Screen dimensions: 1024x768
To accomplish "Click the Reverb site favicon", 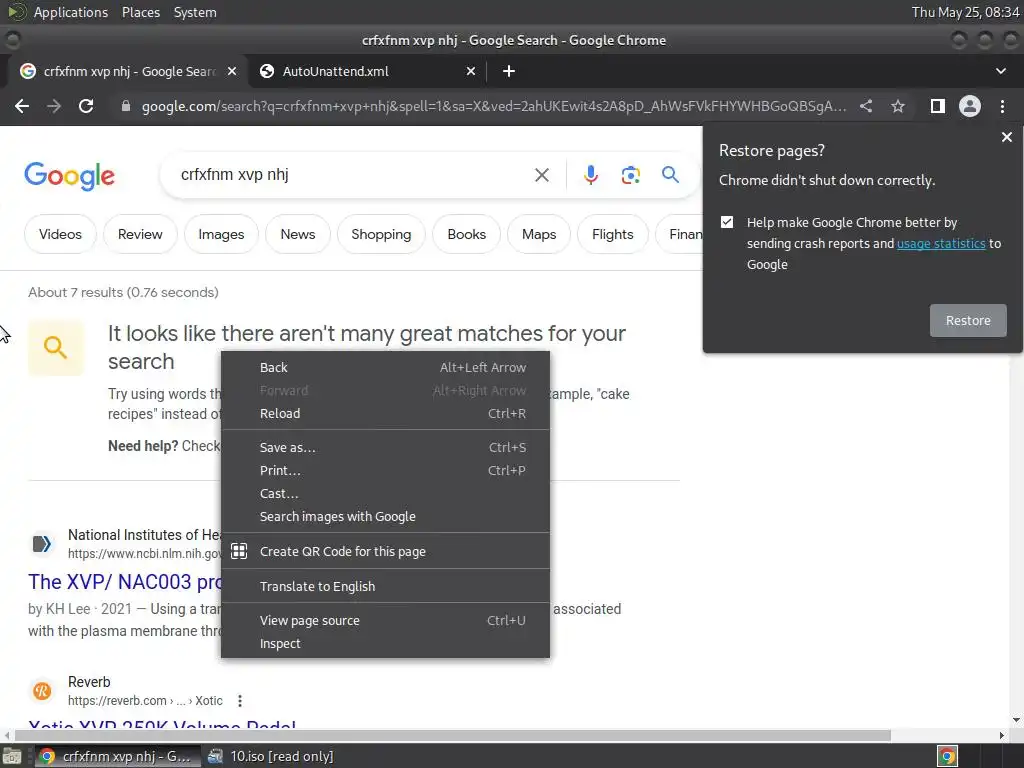I will (42, 691).
